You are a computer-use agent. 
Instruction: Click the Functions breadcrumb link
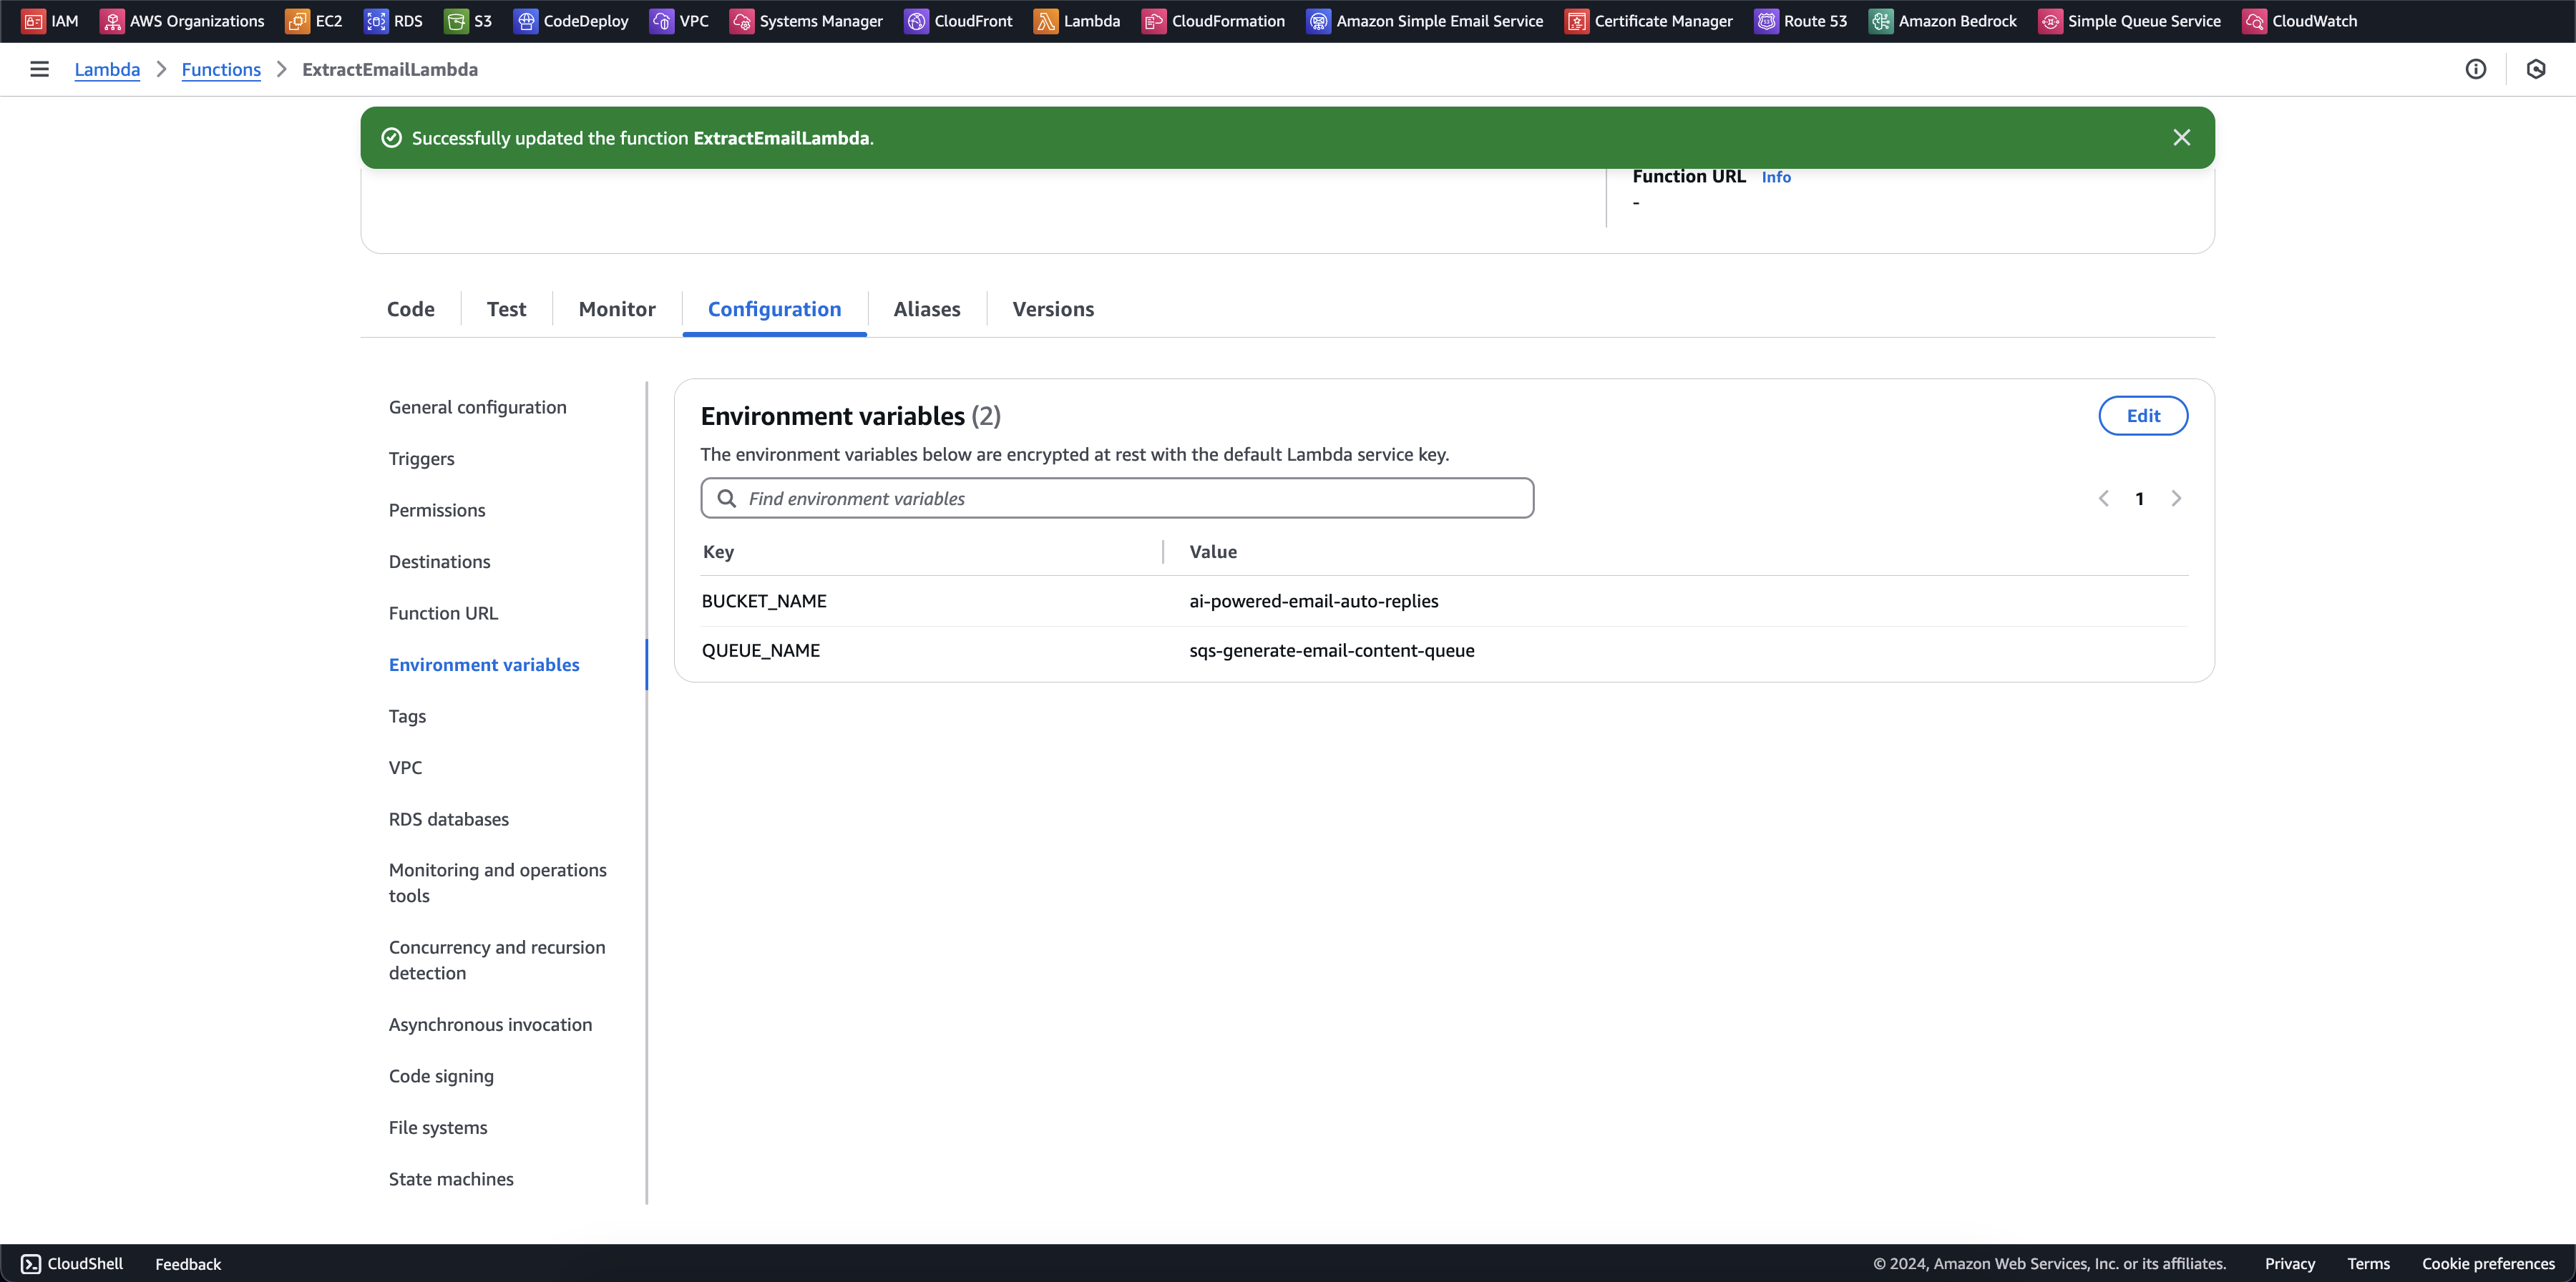pyautogui.click(x=221, y=69)
